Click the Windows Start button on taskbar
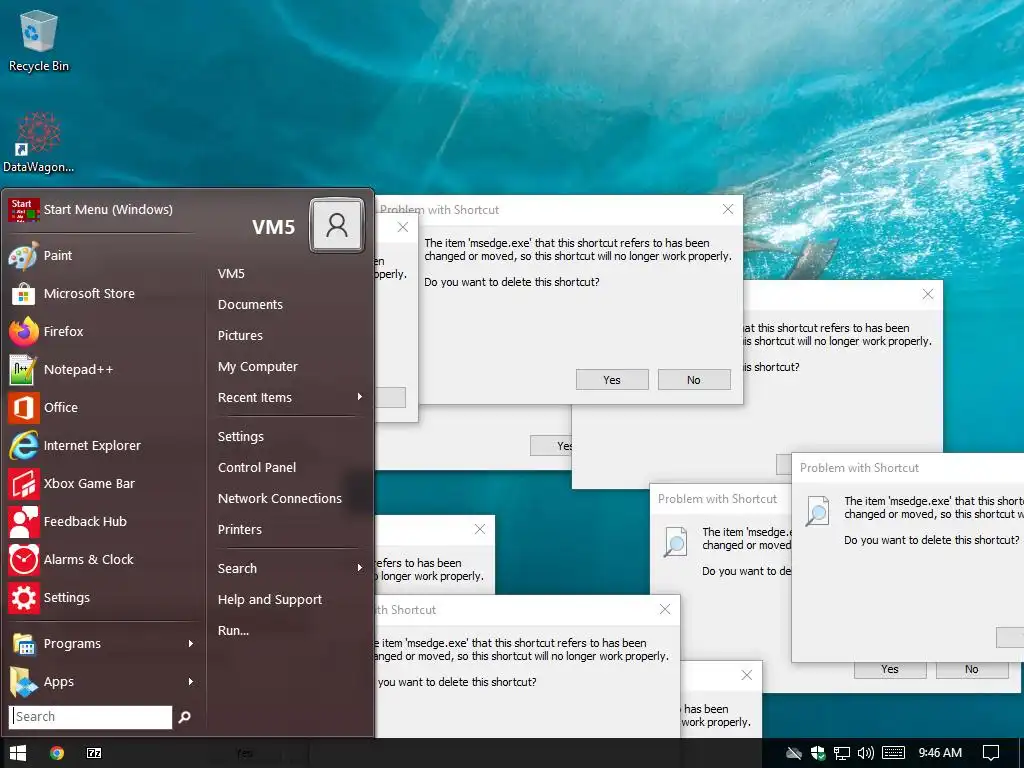Viewport: 1024px width, 768px height. coord(18,753)
